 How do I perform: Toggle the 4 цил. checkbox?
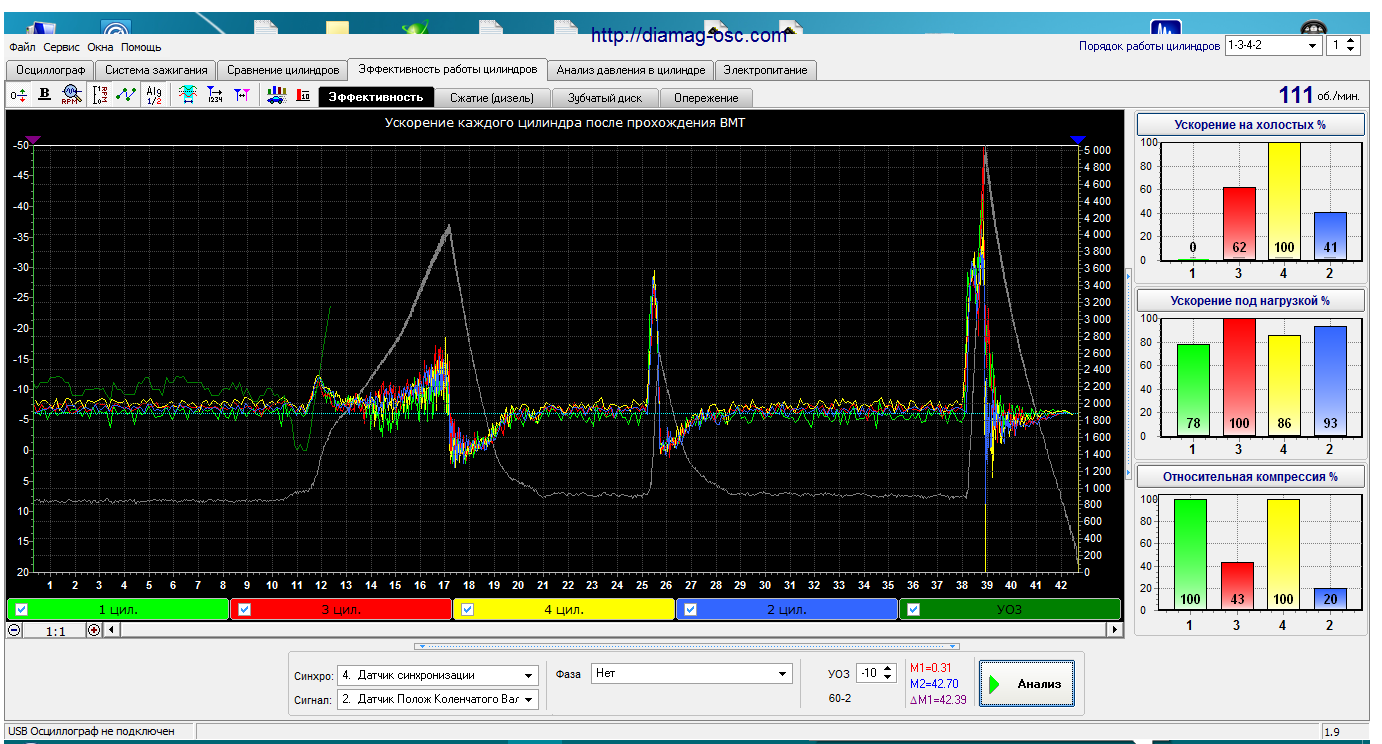coord(467,609)
